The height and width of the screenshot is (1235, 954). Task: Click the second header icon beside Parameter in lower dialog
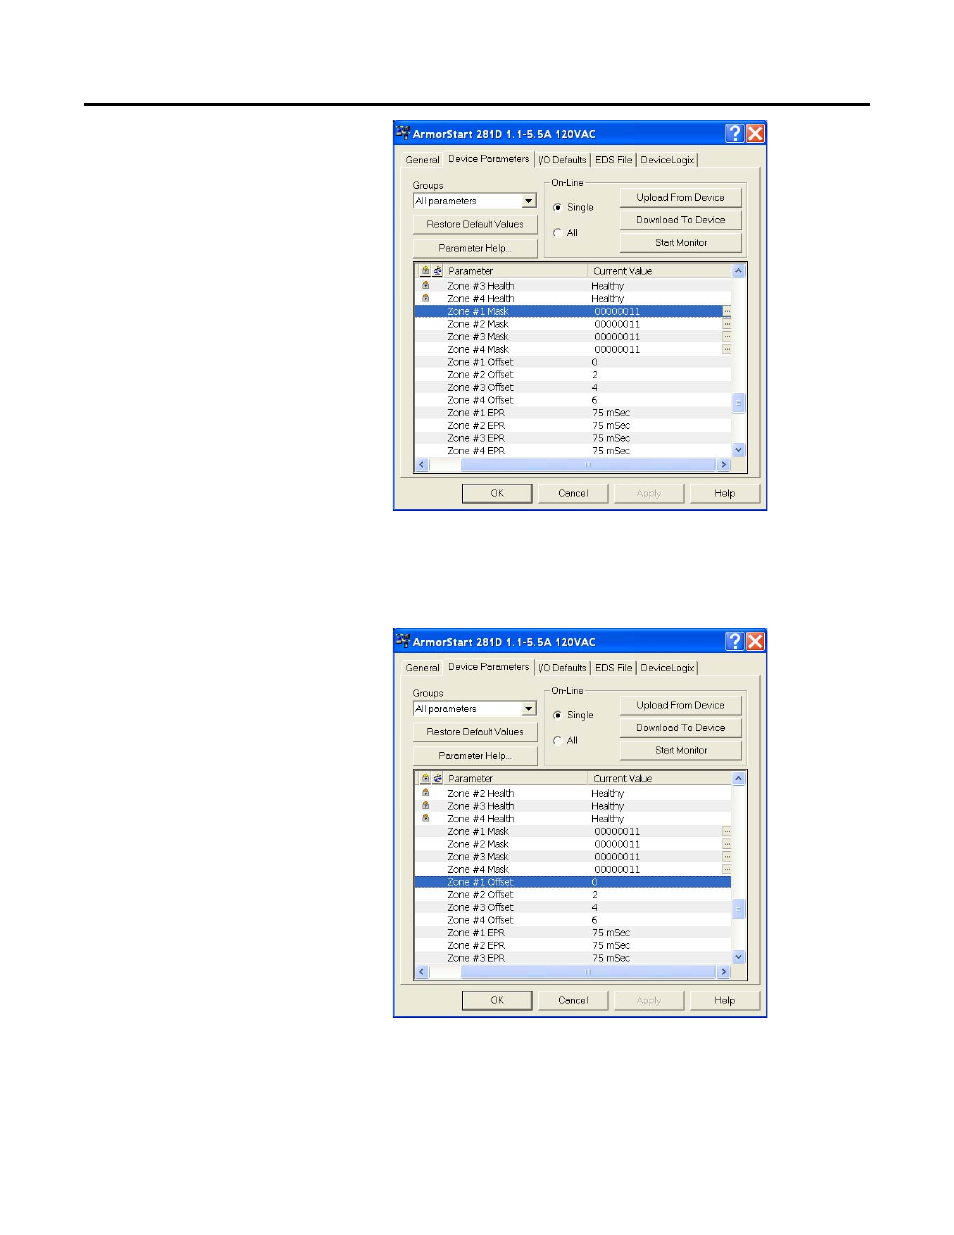(x=437, y=778)
